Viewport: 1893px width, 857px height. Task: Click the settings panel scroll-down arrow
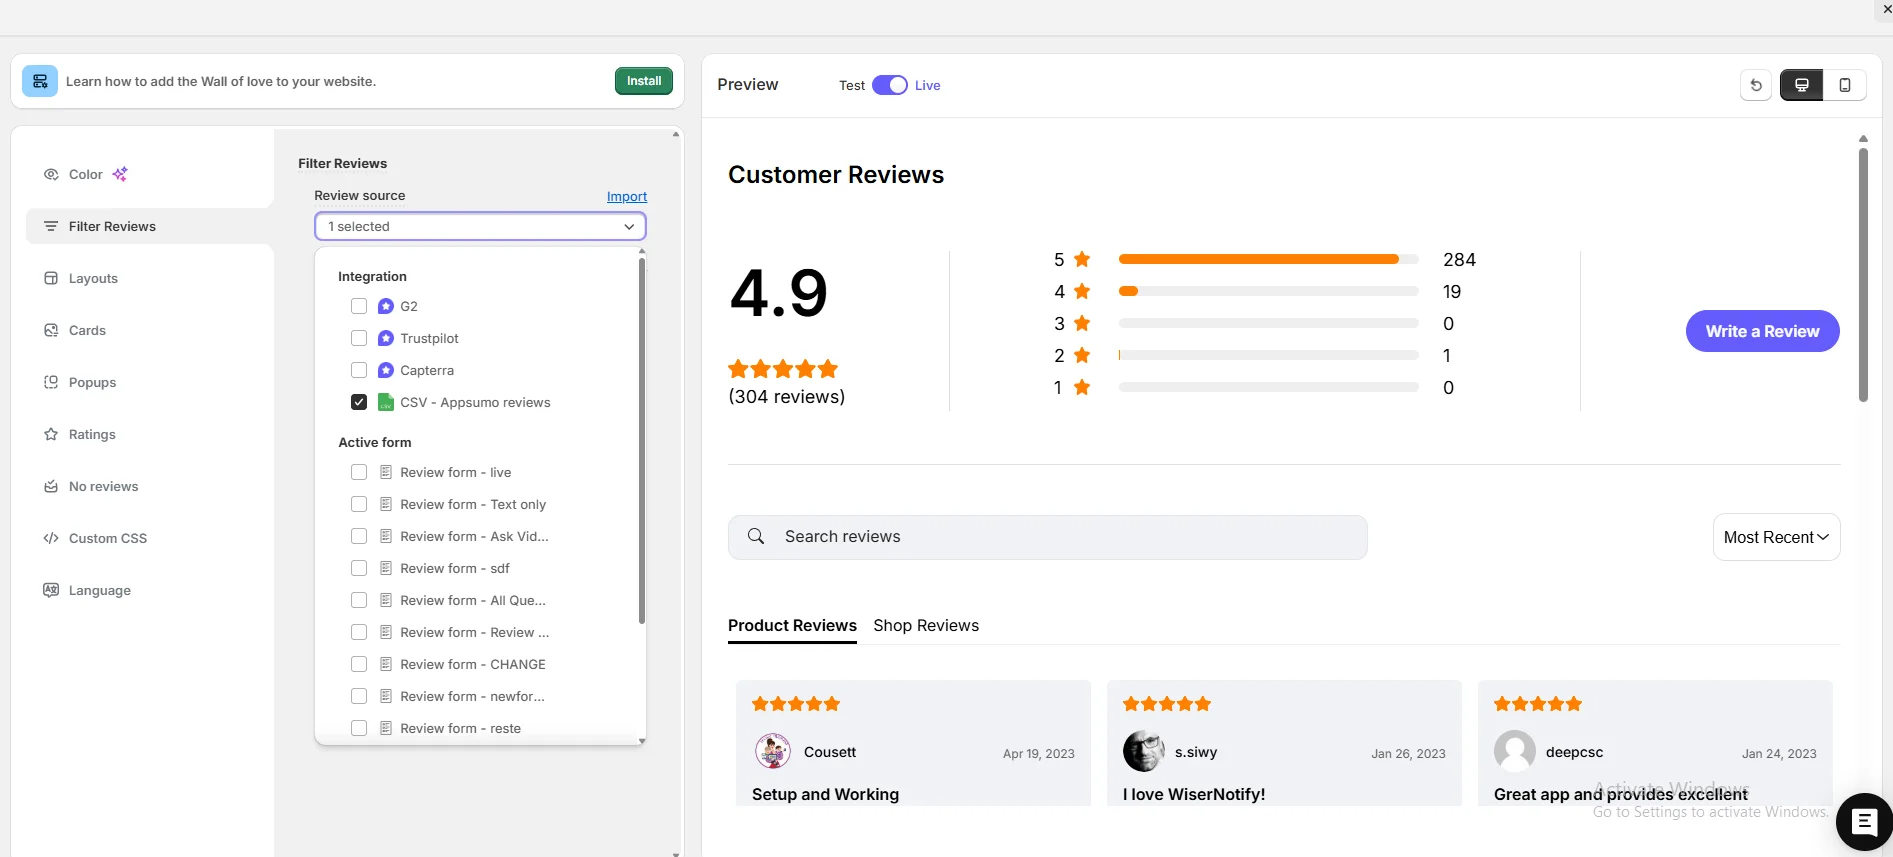(x=676, y=853)
